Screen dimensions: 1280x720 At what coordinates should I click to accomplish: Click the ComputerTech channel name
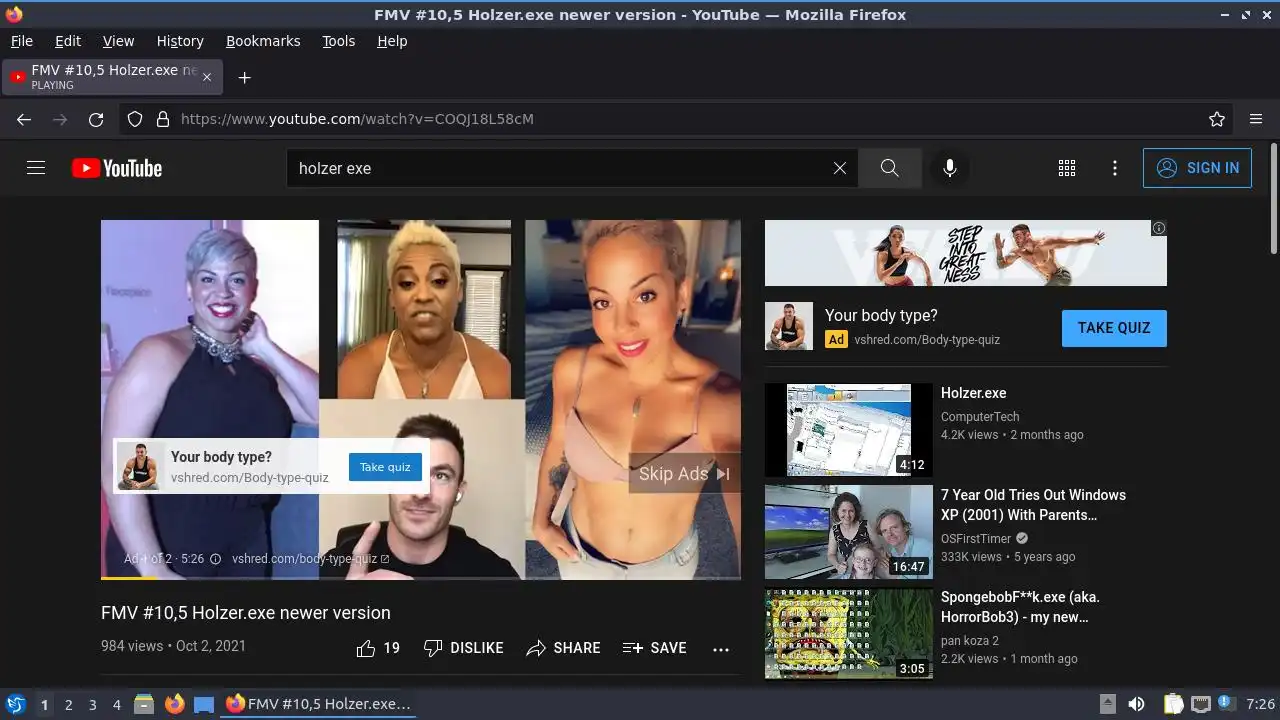pyautogui.click(x=980, y=417)
